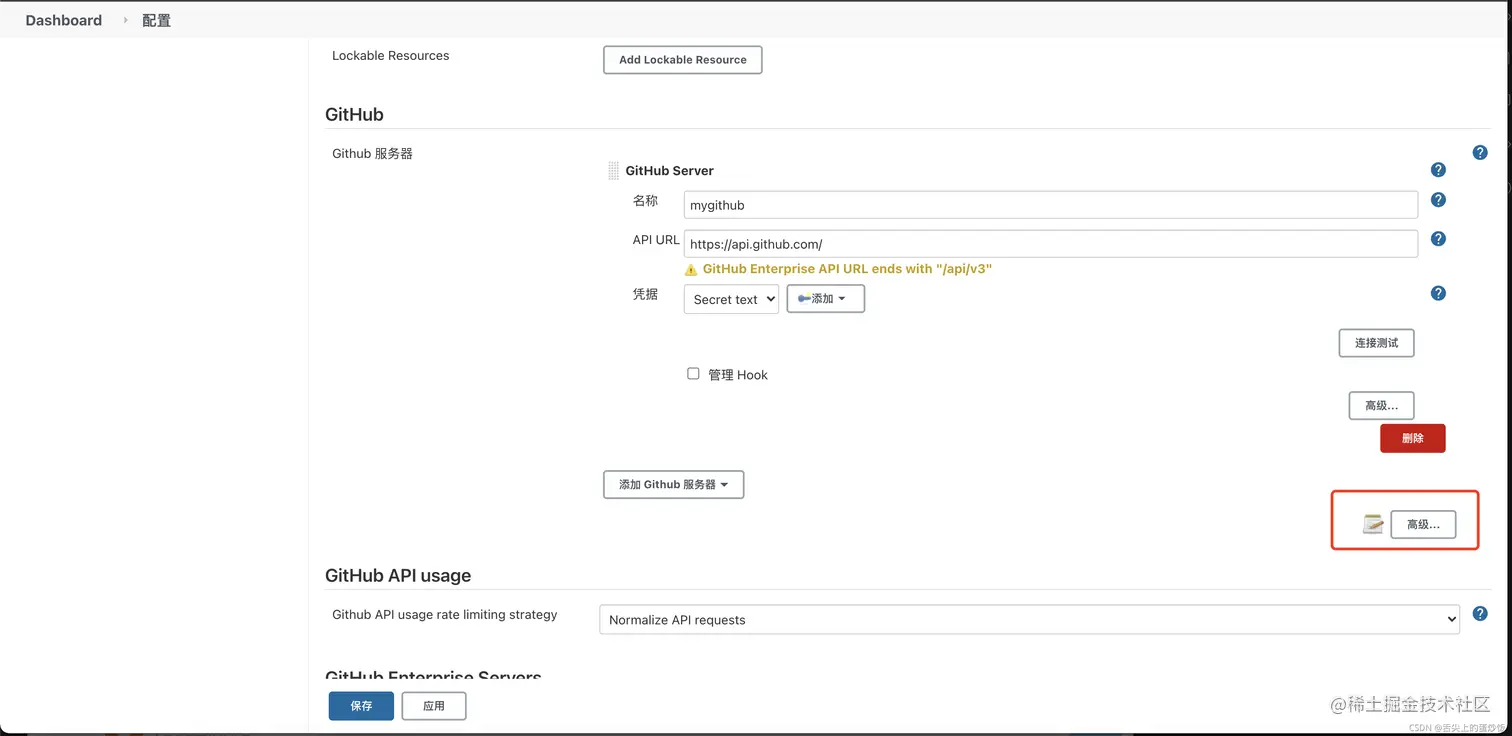Open Normalize API requests strategy dropdown
Image resolution: width=1512 pixels, height=736 pixels.
click(1029, 619)
